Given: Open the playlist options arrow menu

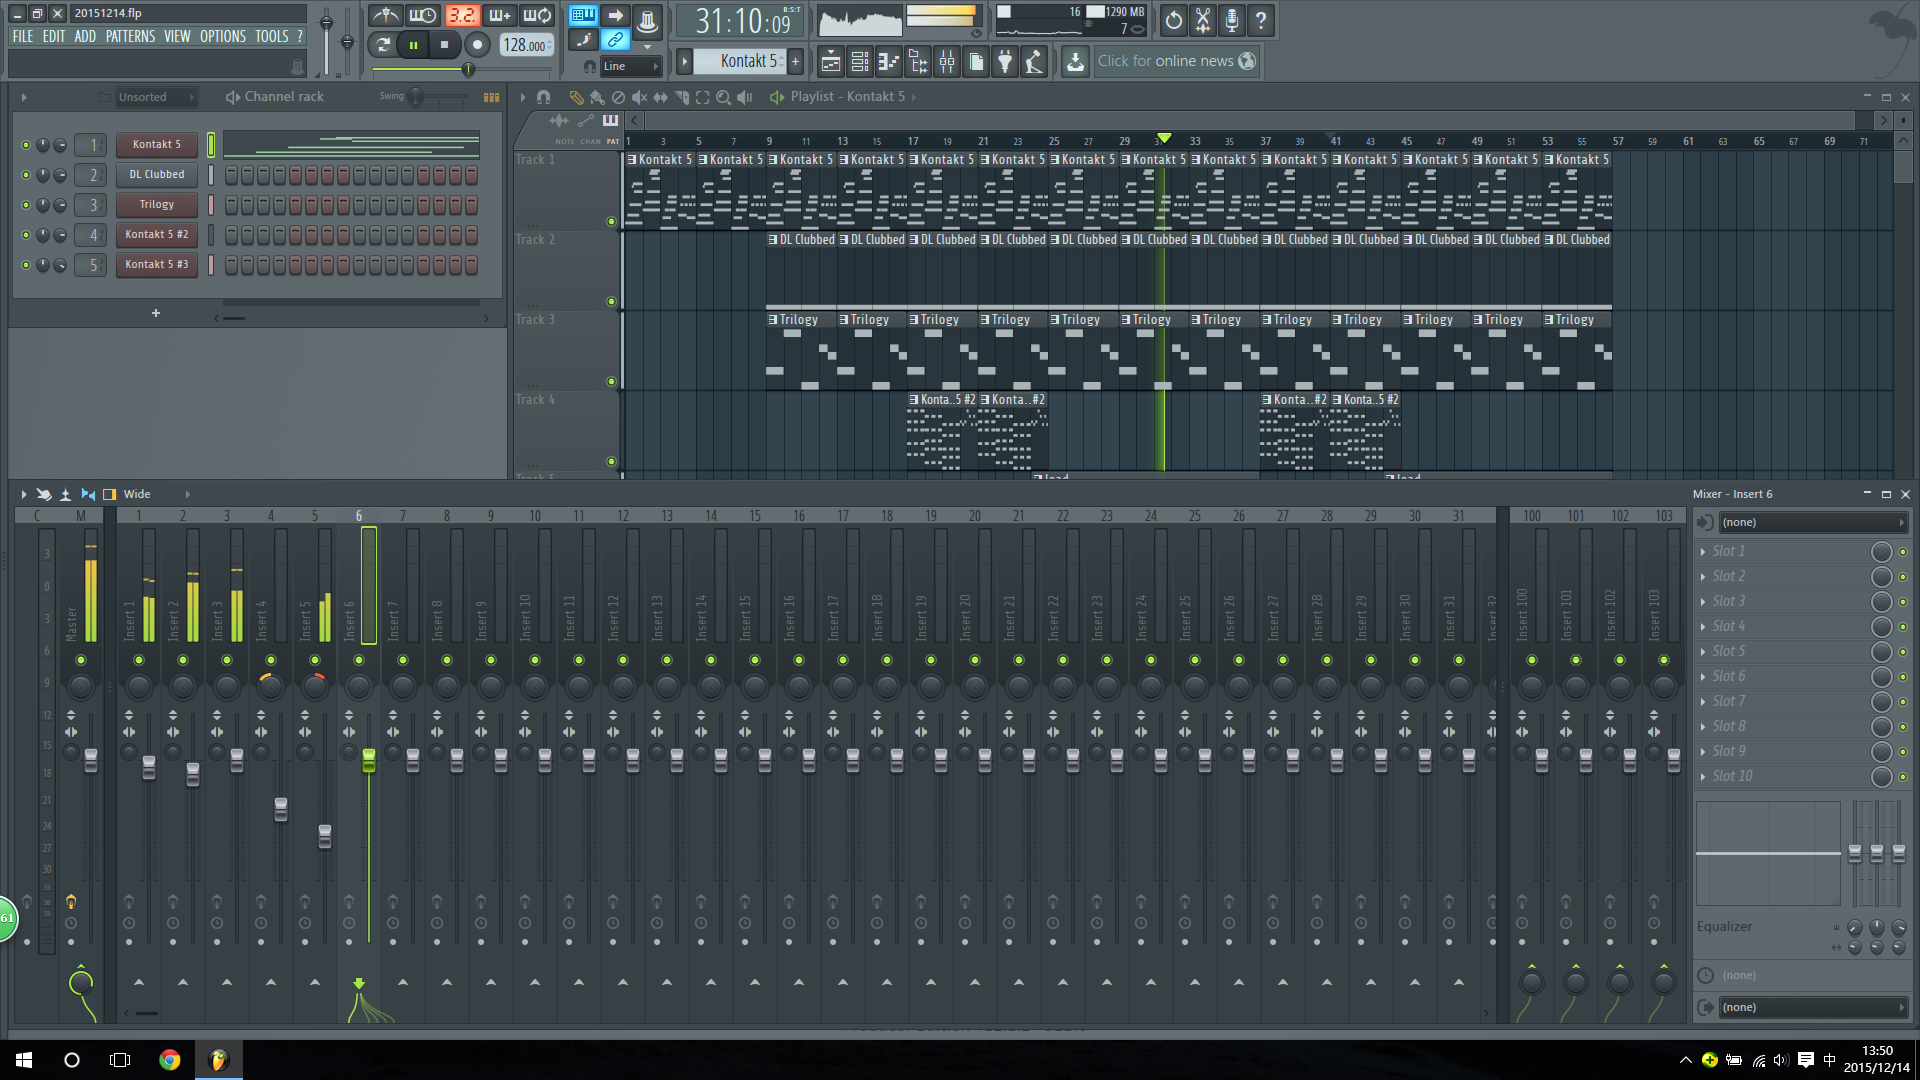Looking at the screenshot, I should [x=522, y=97].
